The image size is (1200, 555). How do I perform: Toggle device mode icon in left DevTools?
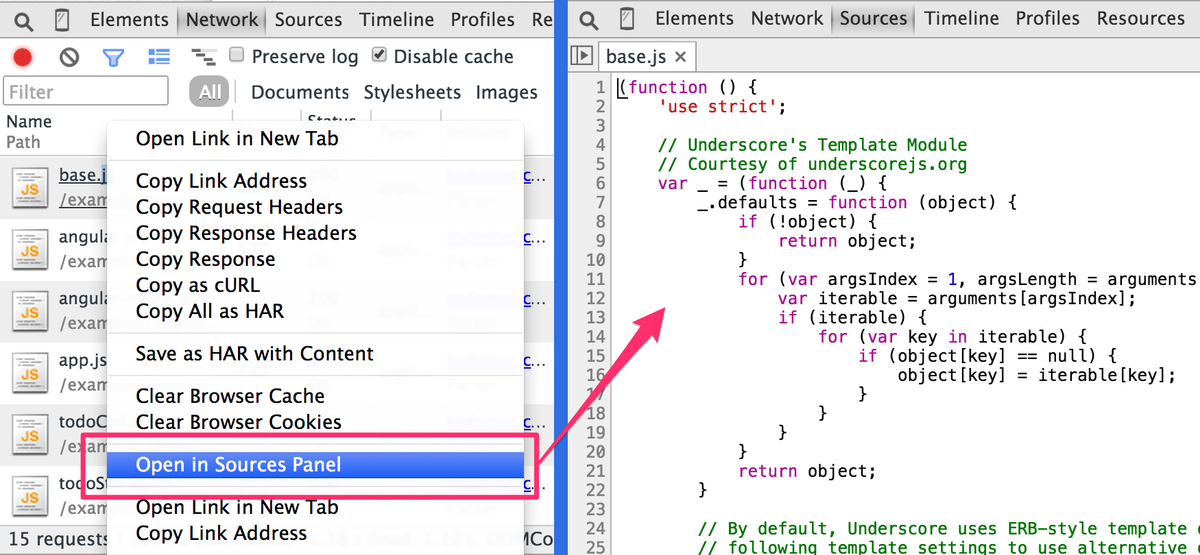coord(62,20)
